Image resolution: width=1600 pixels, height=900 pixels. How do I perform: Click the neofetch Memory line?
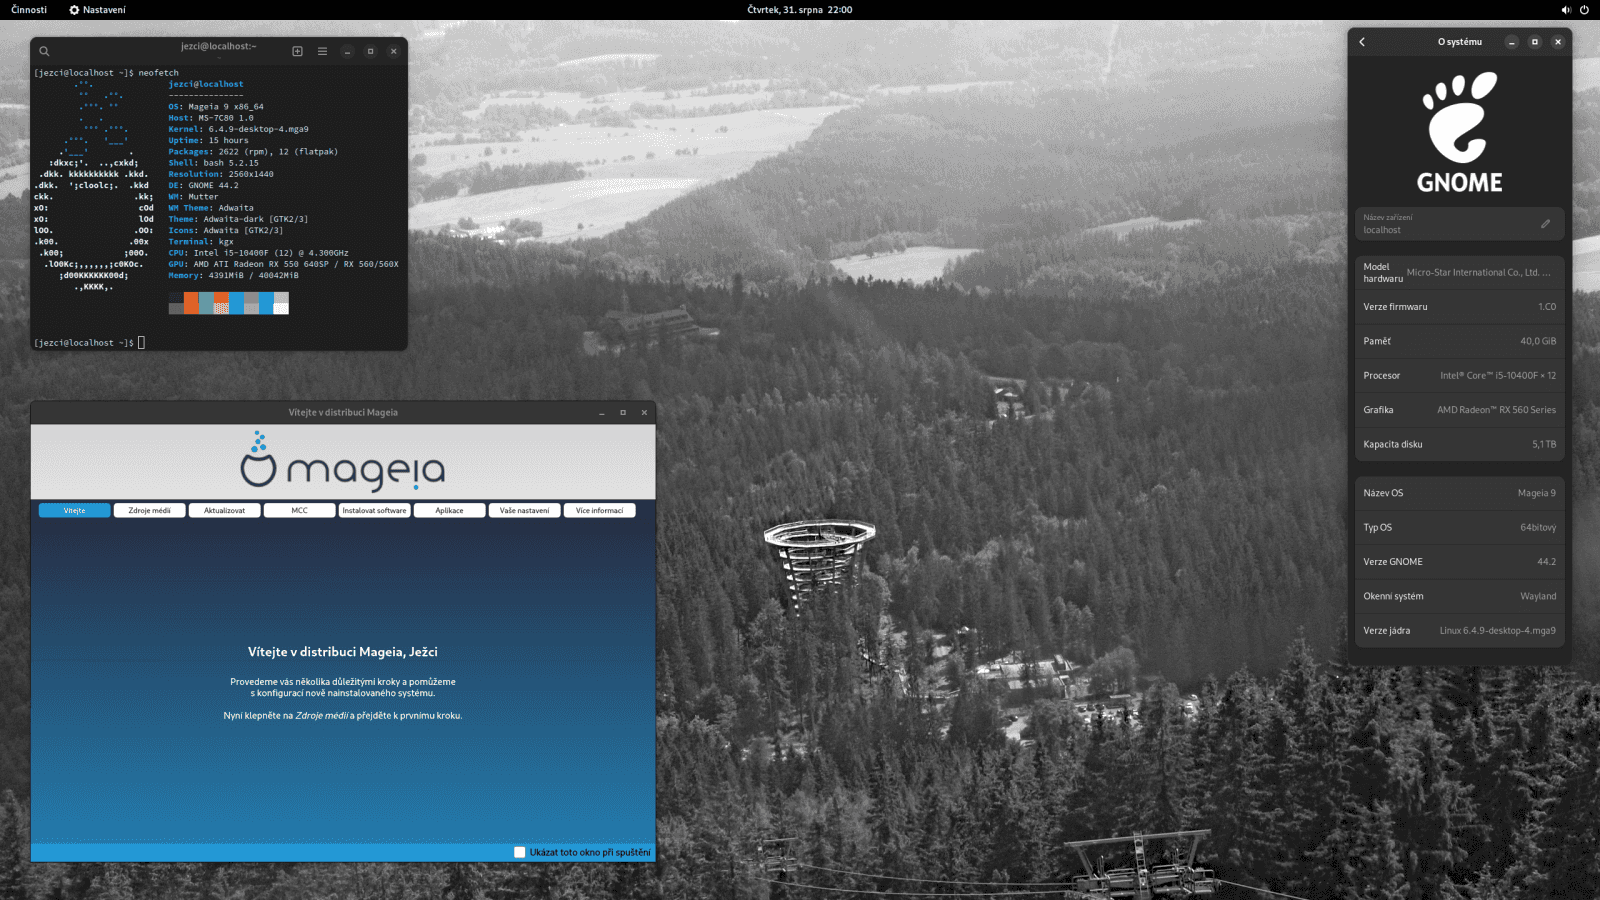click(233, 275)
